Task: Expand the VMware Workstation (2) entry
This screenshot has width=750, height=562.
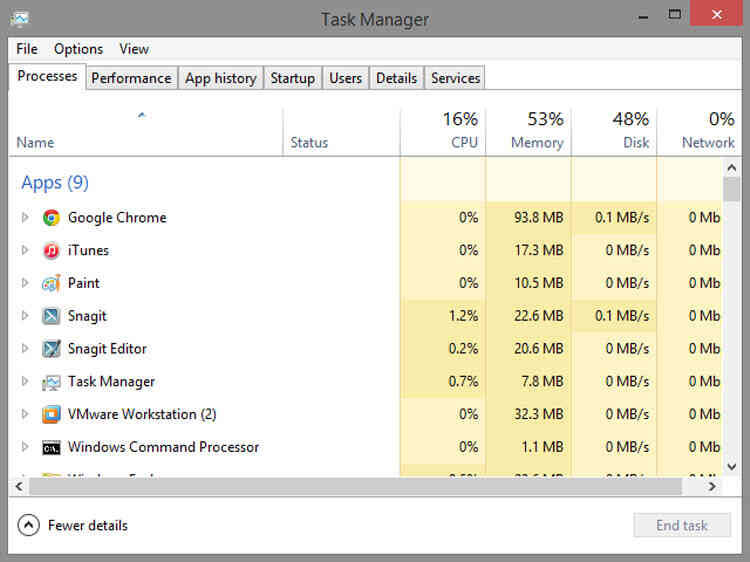Action: pos(25,414)
